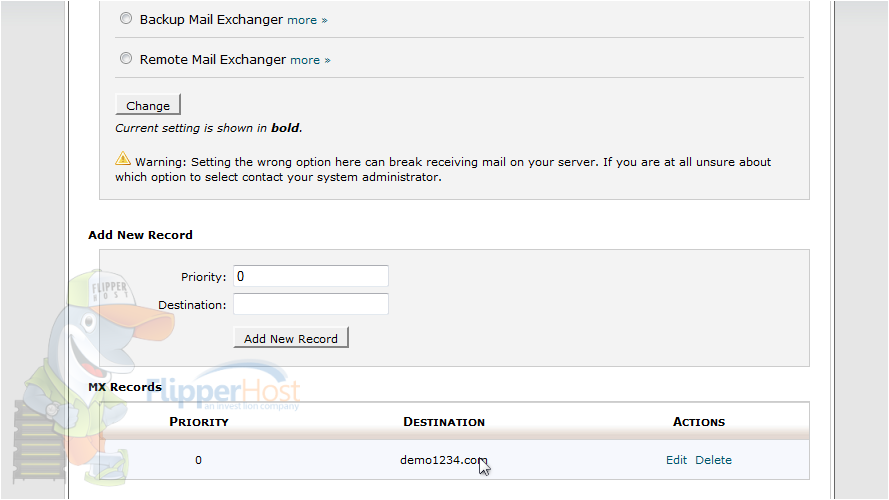
Task: Delete the demo1234.com MX record
Action: [x=713, y=460]
